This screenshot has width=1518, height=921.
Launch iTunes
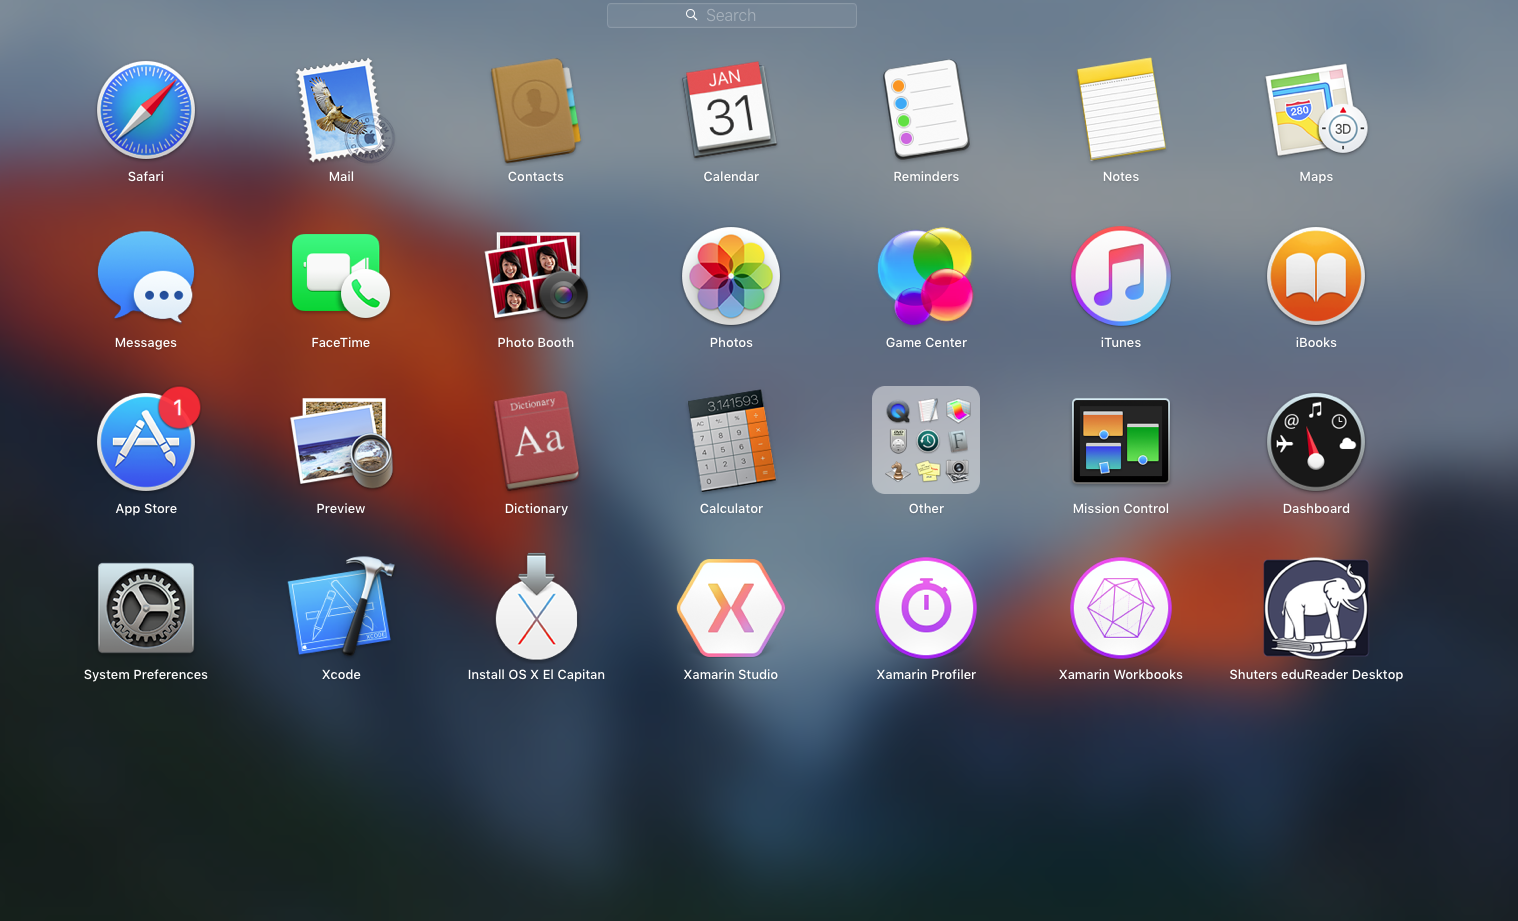pos(1121,276)
